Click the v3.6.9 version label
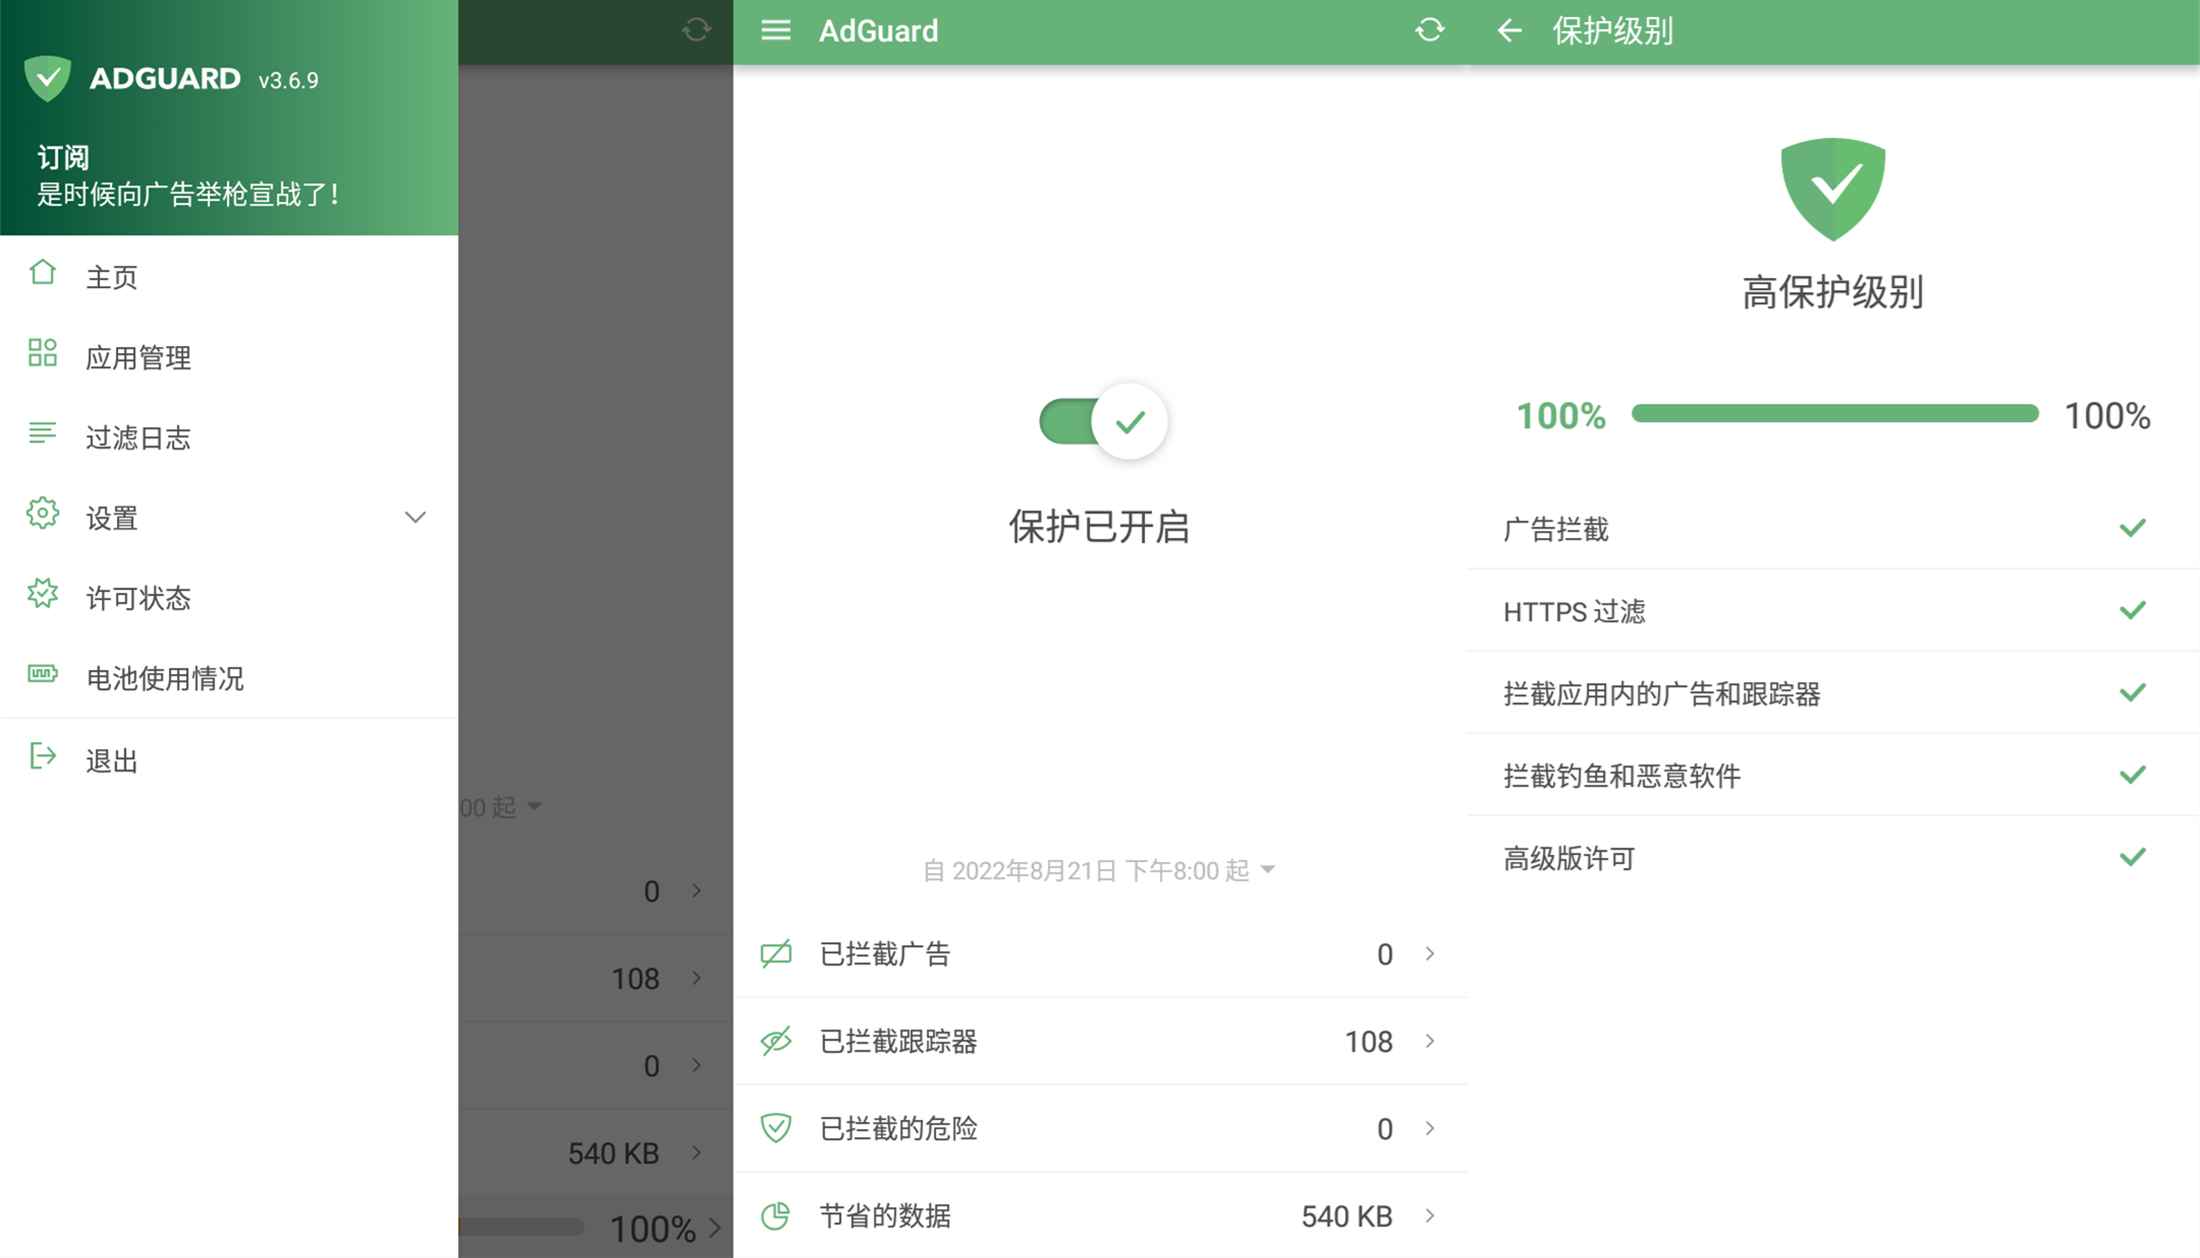 pyautogui.click(x=288, y=80)
